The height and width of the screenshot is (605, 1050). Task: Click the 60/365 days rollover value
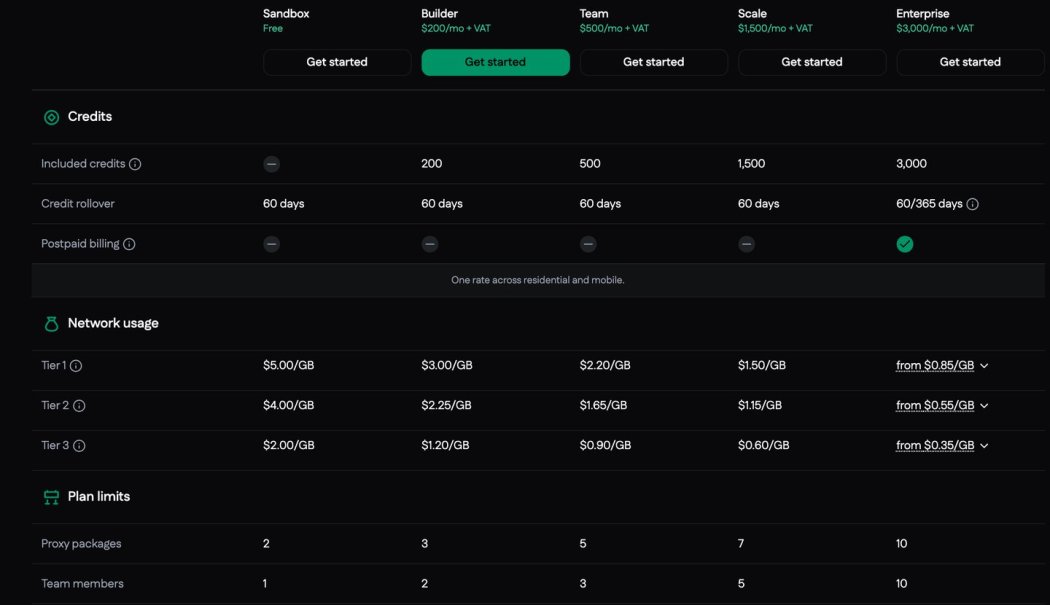(929, 204)
